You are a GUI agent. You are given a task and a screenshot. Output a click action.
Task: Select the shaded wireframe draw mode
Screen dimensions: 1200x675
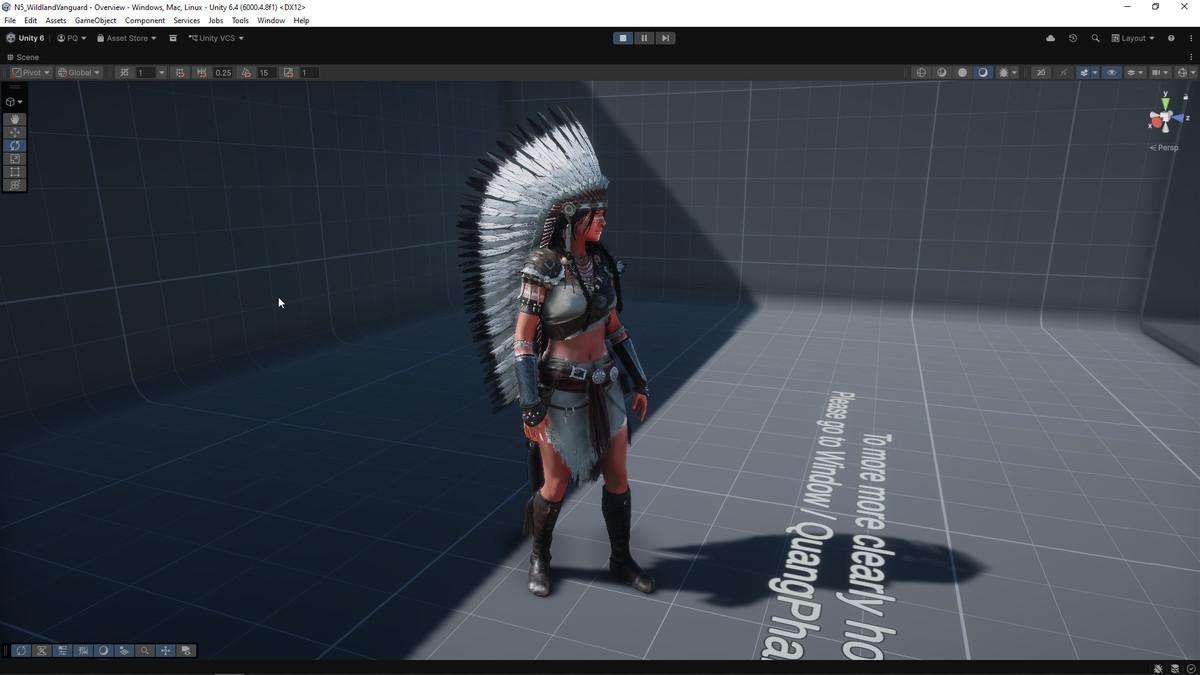[942, 72]
